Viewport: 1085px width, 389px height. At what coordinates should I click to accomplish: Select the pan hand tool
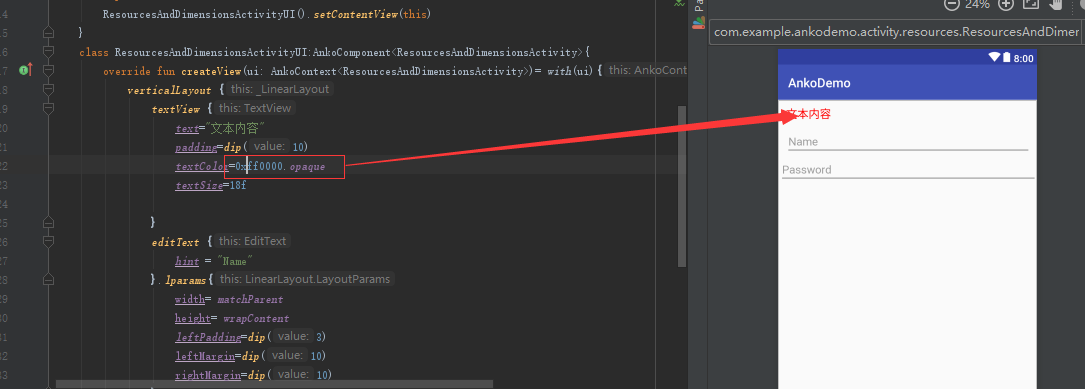[1056, 4]
